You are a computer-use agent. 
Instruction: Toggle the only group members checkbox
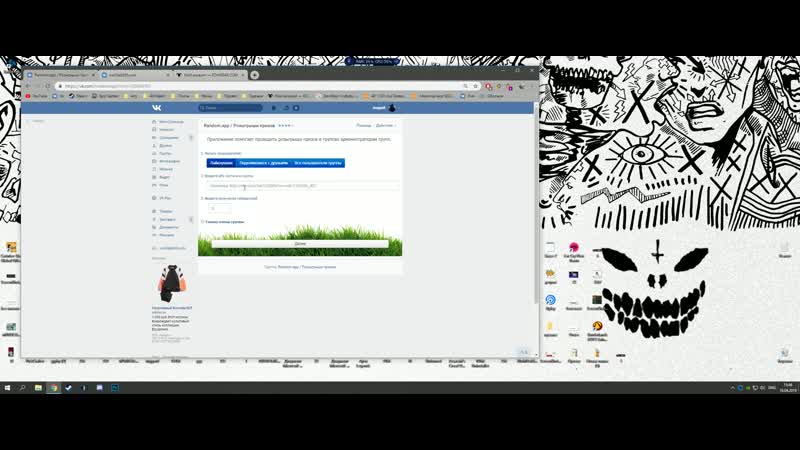203,222
